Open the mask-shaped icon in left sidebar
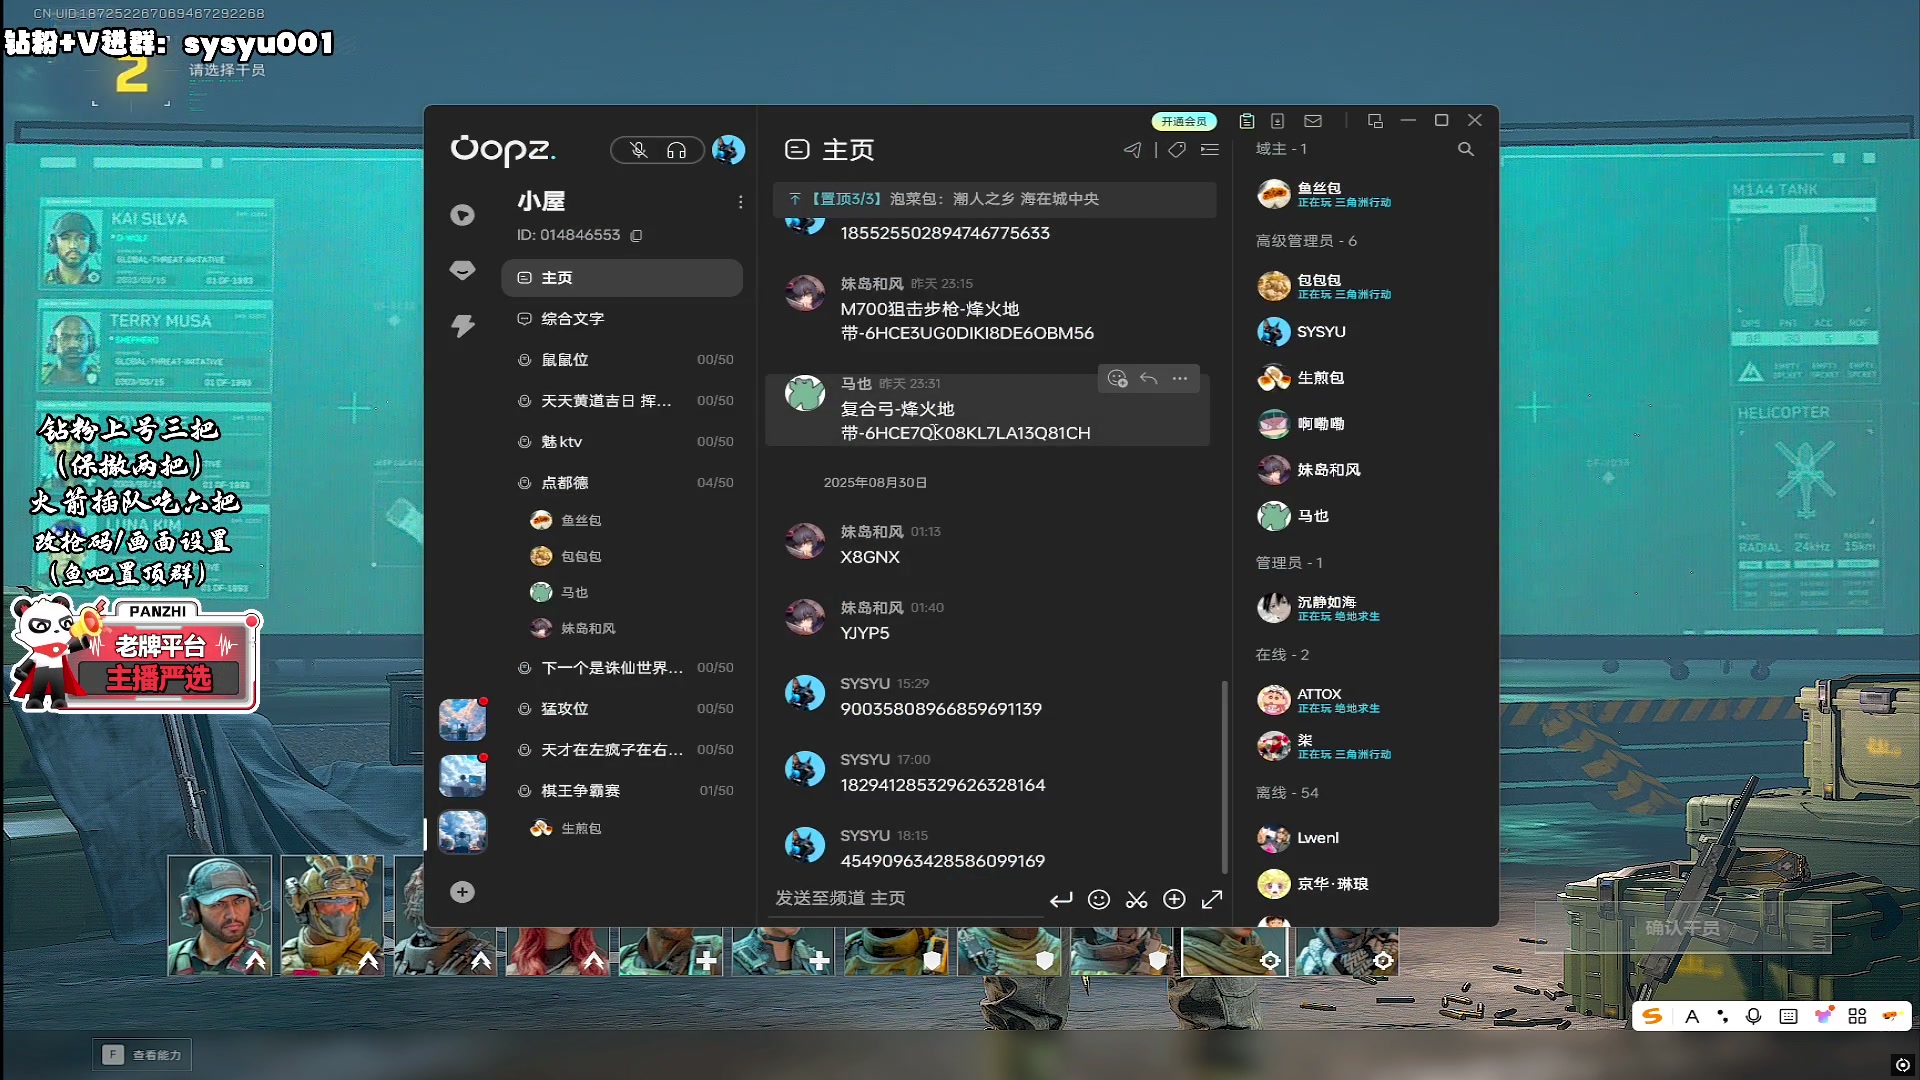 coord(462,270)
